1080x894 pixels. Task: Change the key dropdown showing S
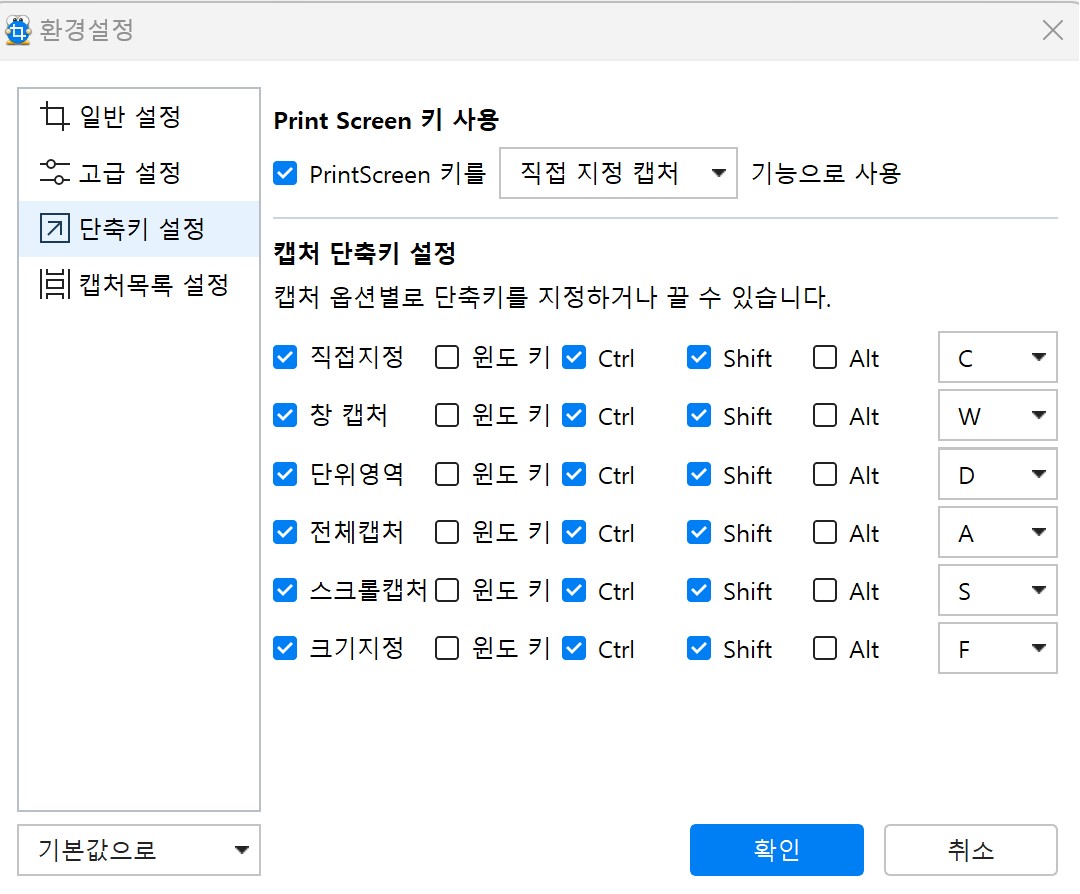coord(997,590)
